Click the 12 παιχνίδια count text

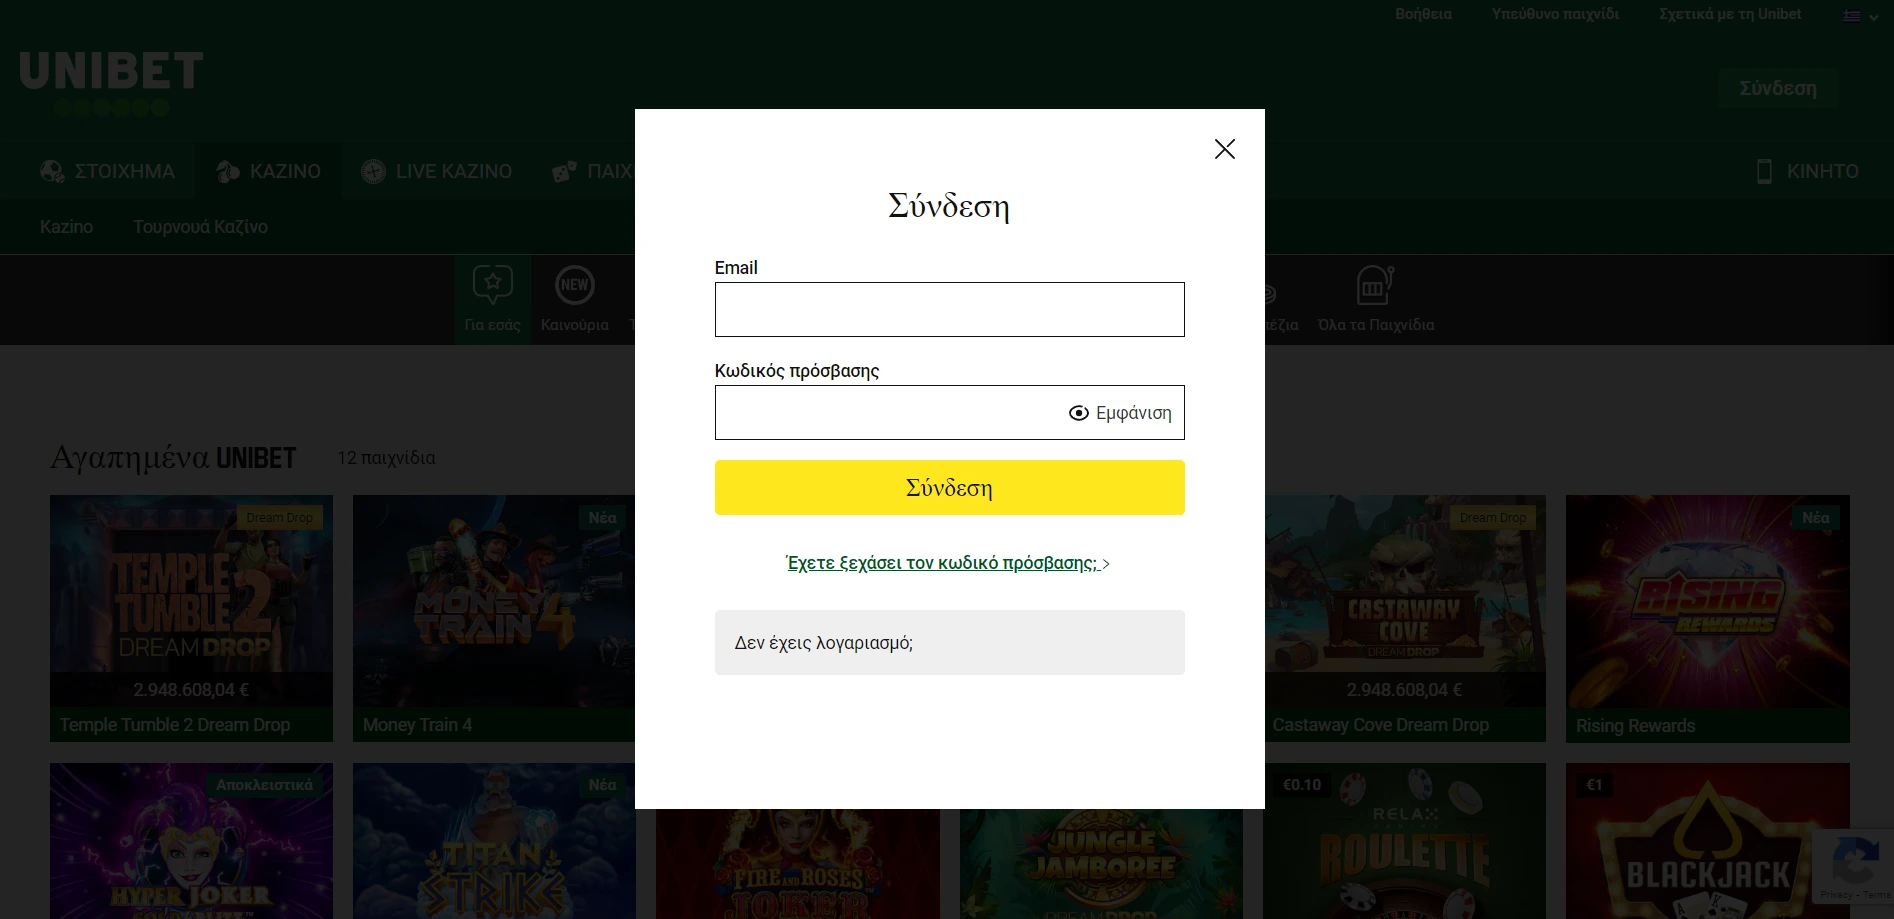(386, 458)
